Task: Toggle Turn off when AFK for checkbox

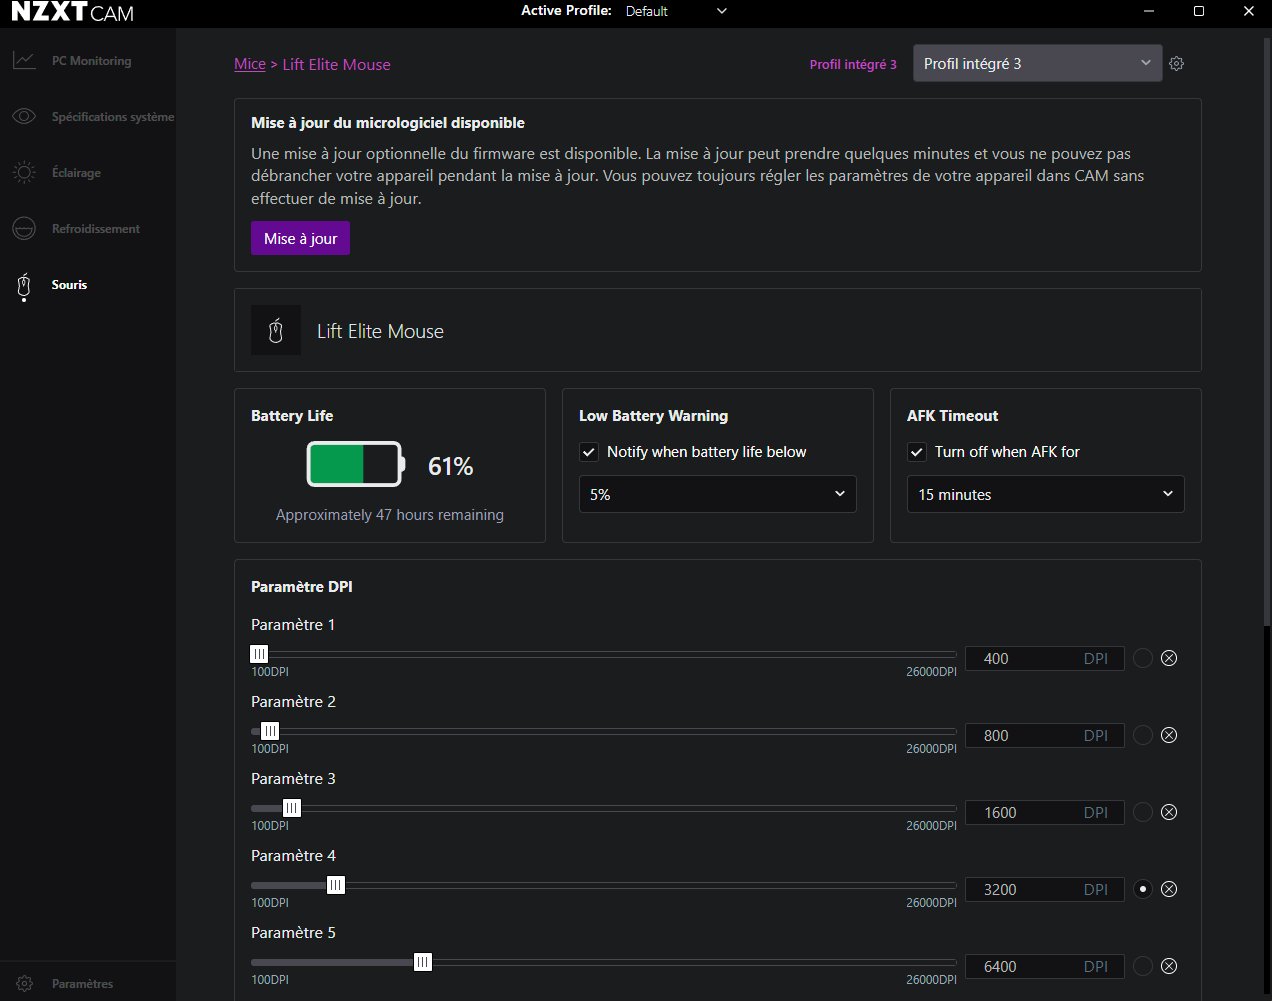Action: tap(917, 452)
